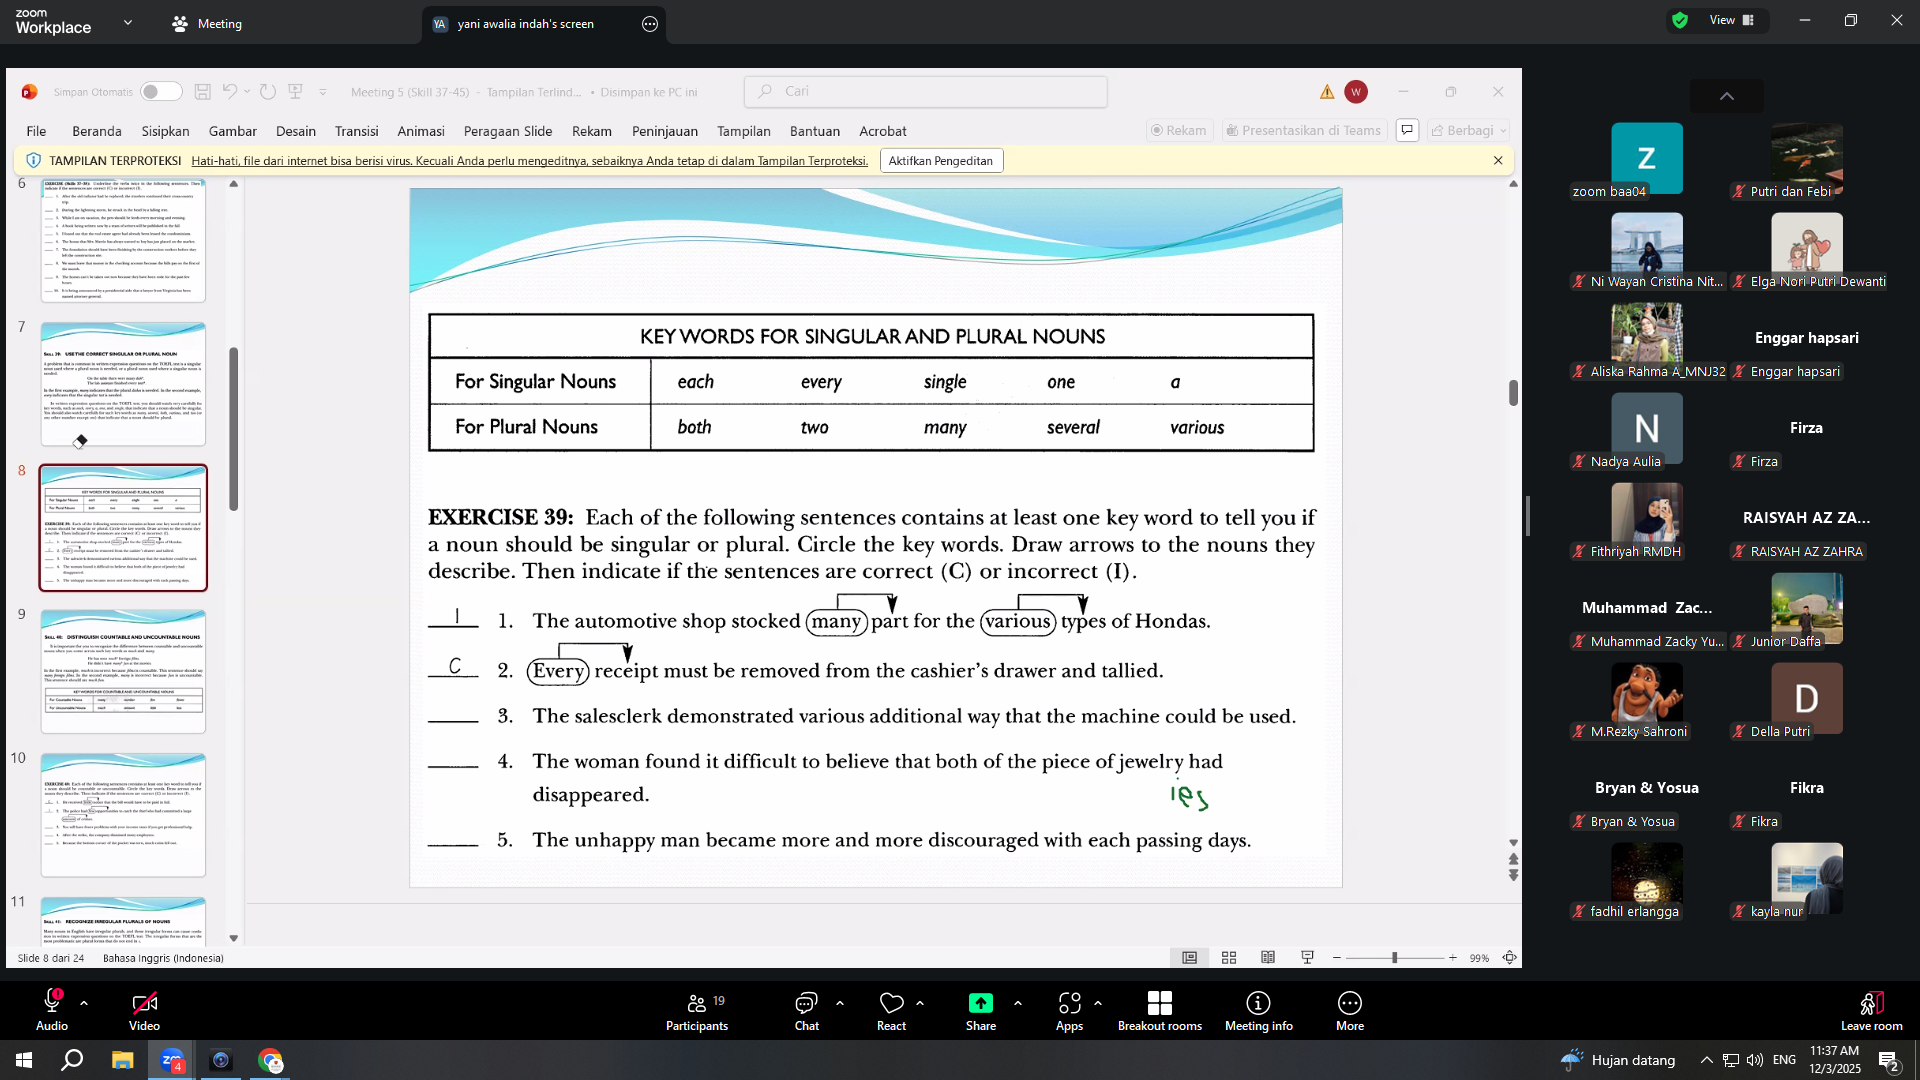The height and width of the screenshot is (1080, 1920).
Task: Open Breakout rooms
Action: tap(1160, 1010)
